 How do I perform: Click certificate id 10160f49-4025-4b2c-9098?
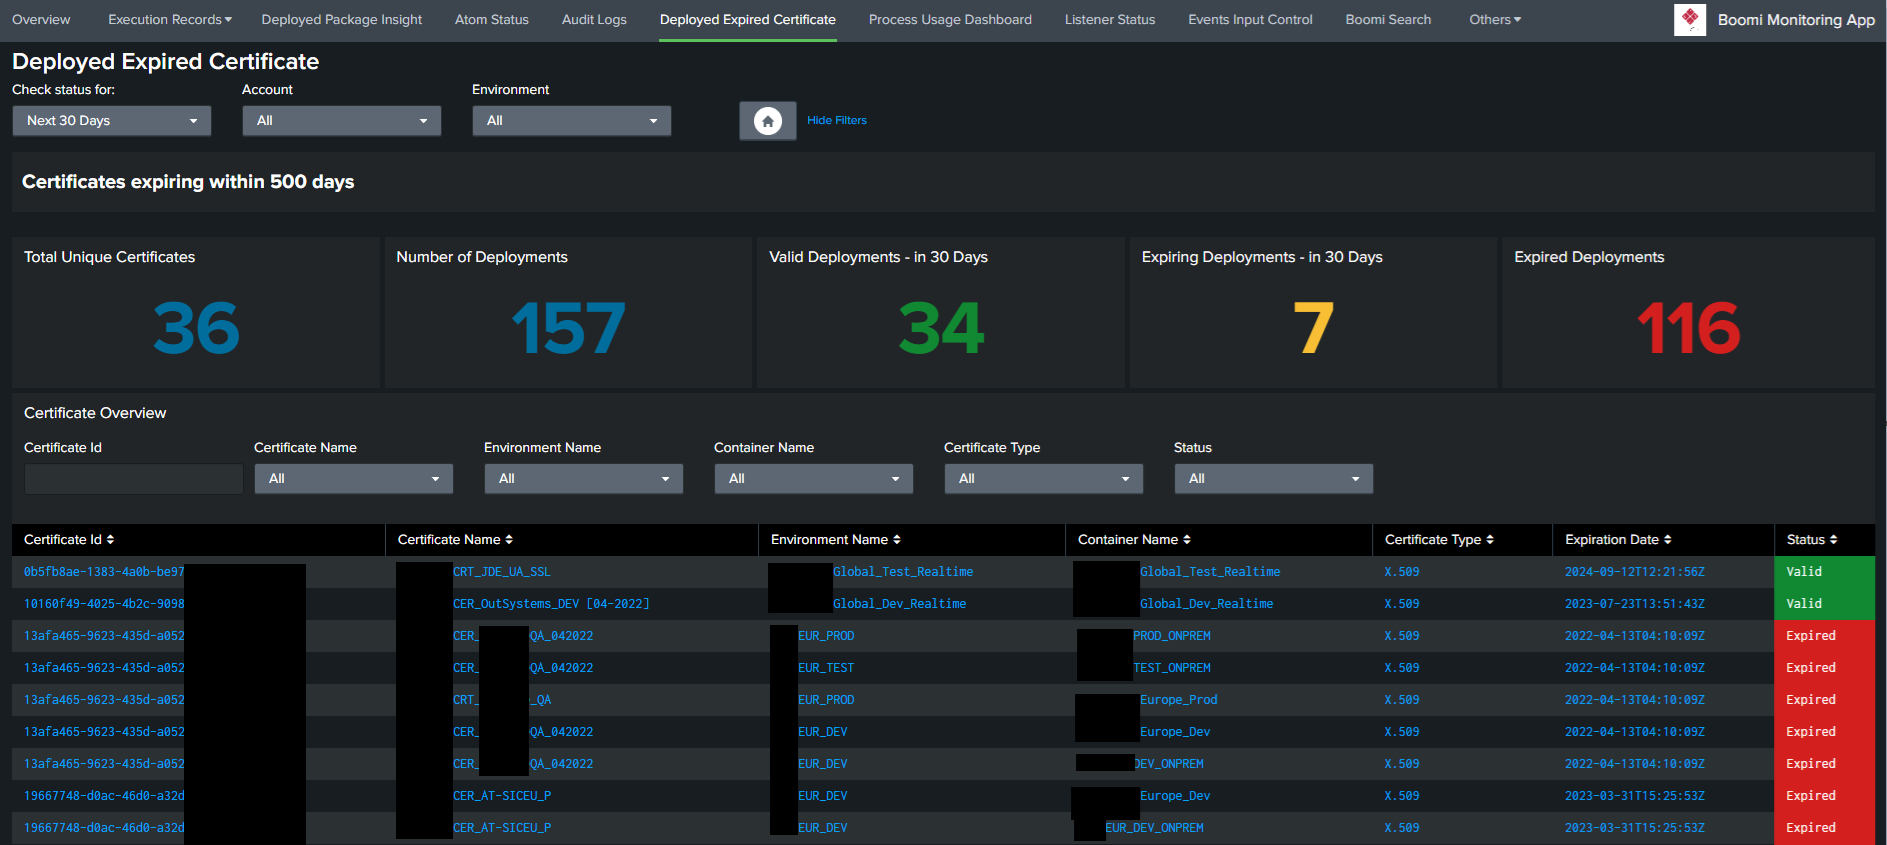[104, 604]
